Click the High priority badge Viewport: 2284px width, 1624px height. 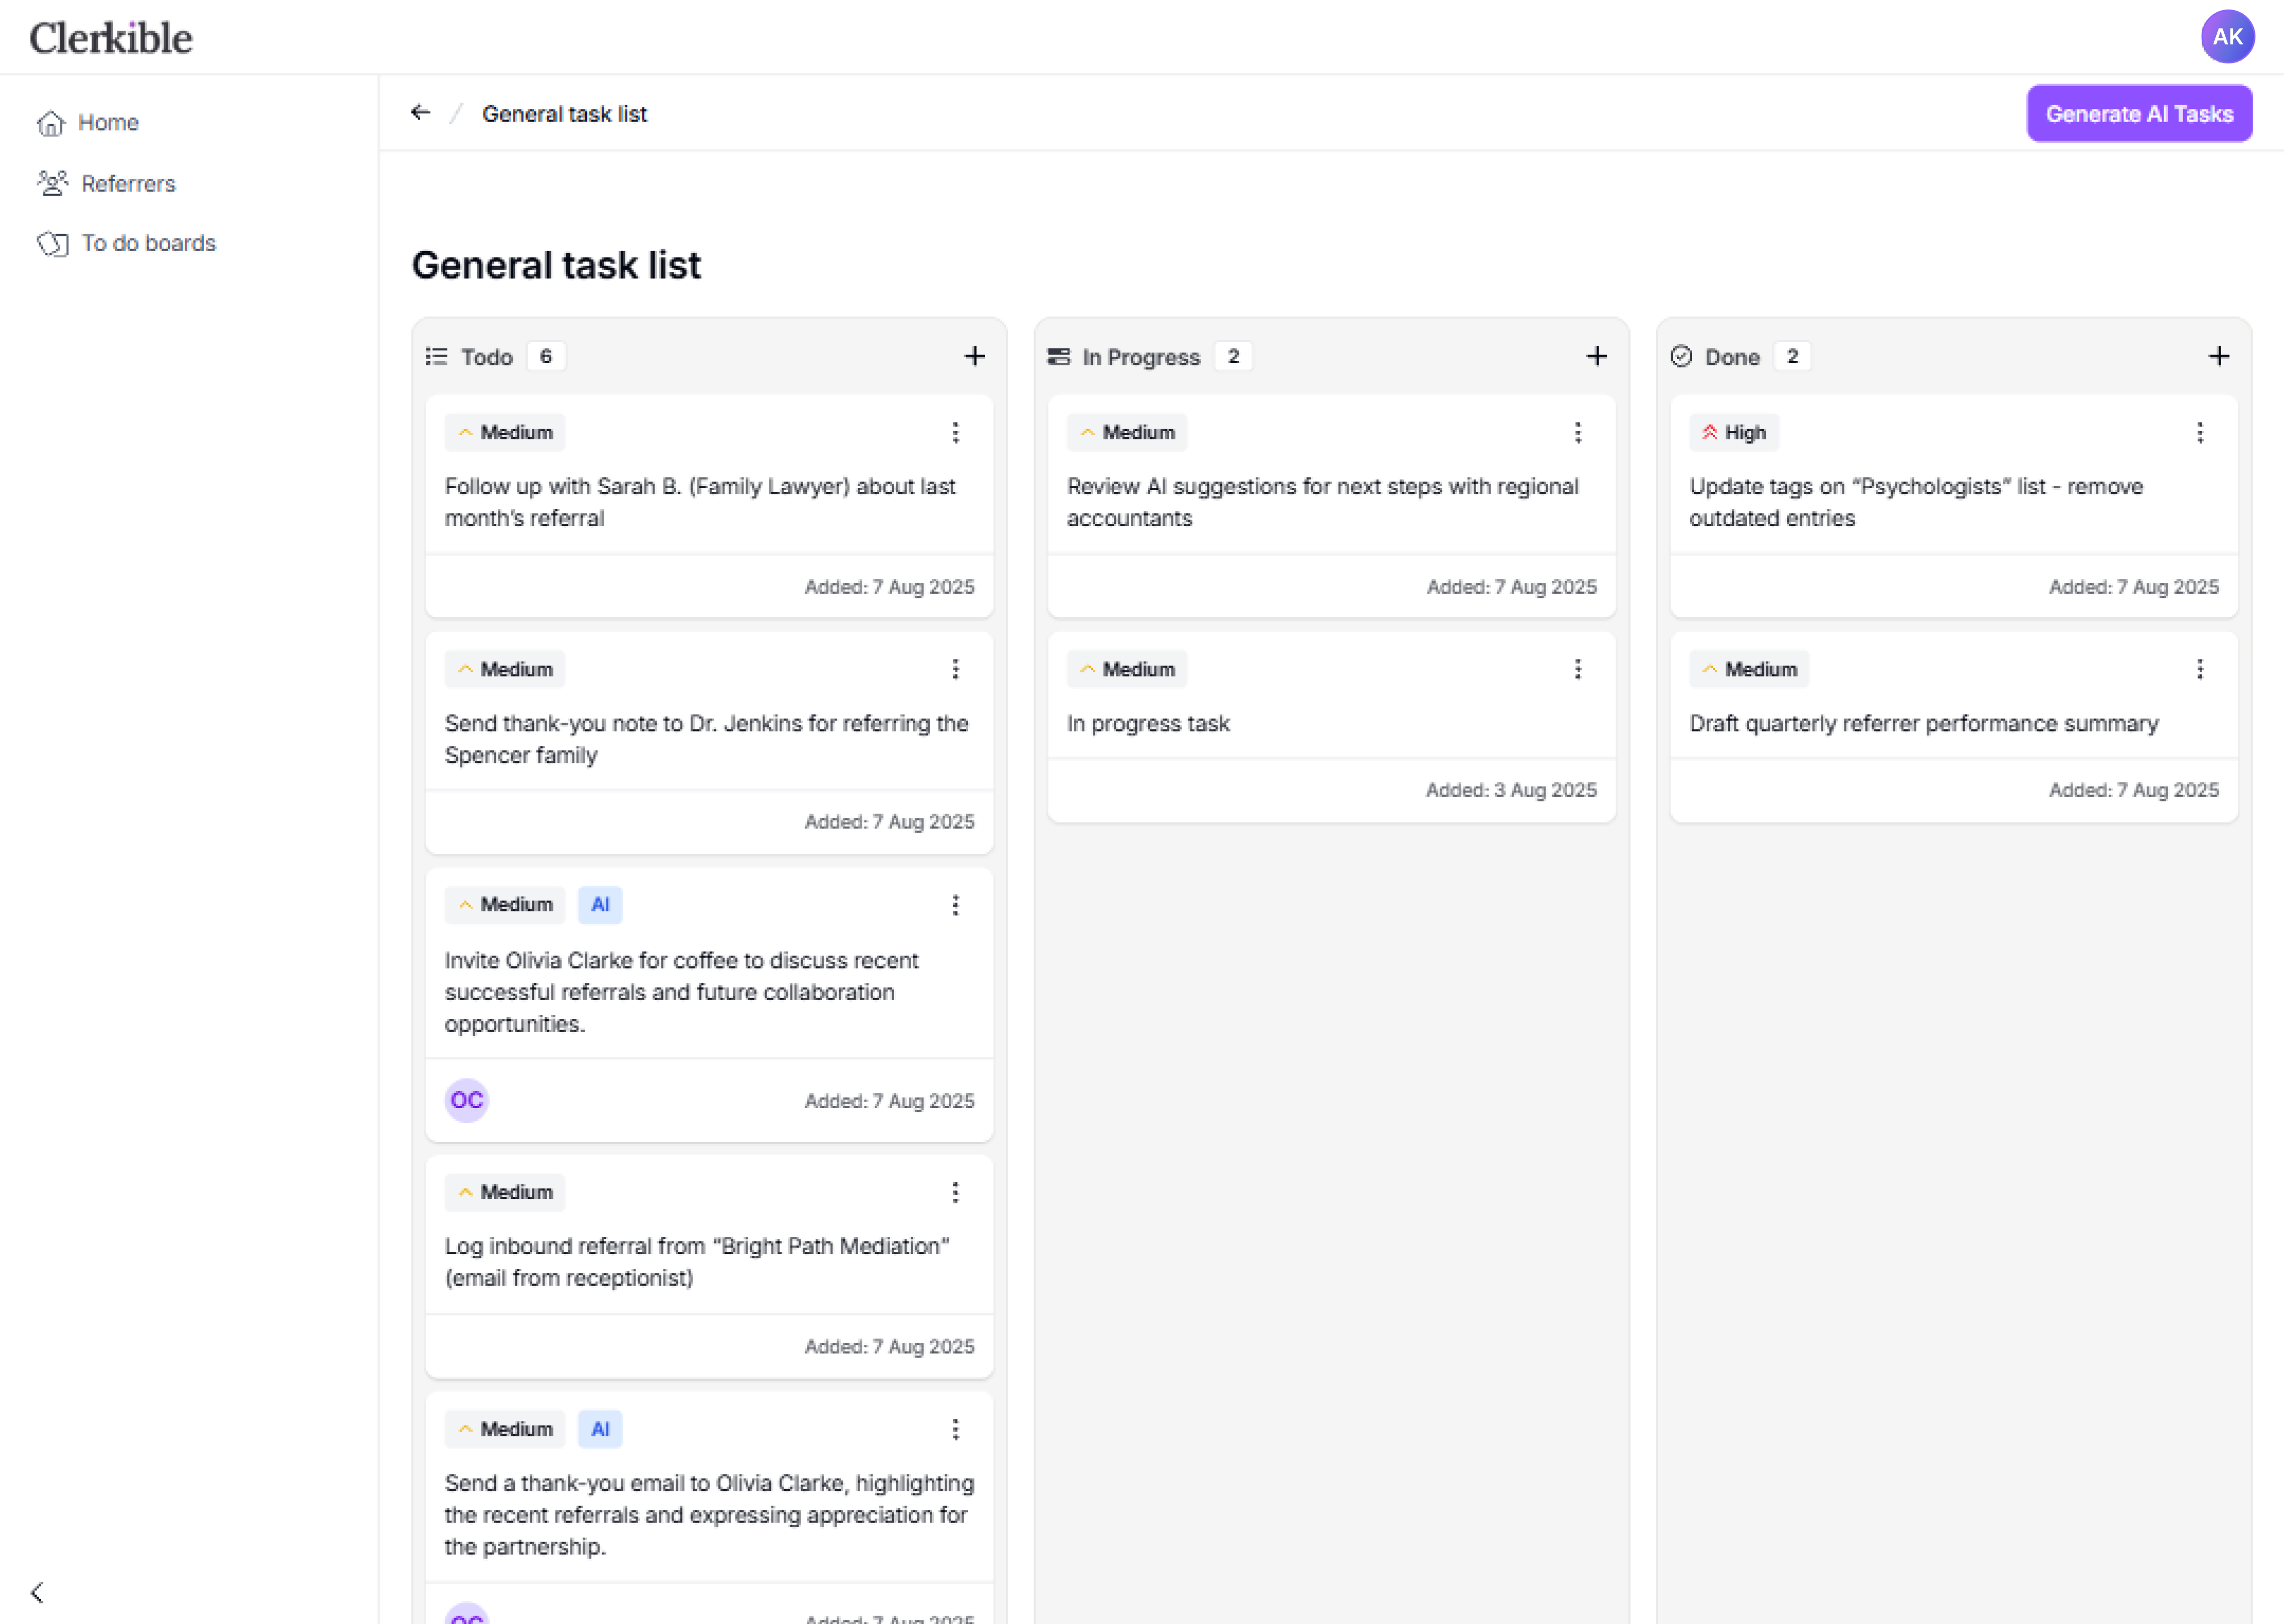(x=1733, y=433)
